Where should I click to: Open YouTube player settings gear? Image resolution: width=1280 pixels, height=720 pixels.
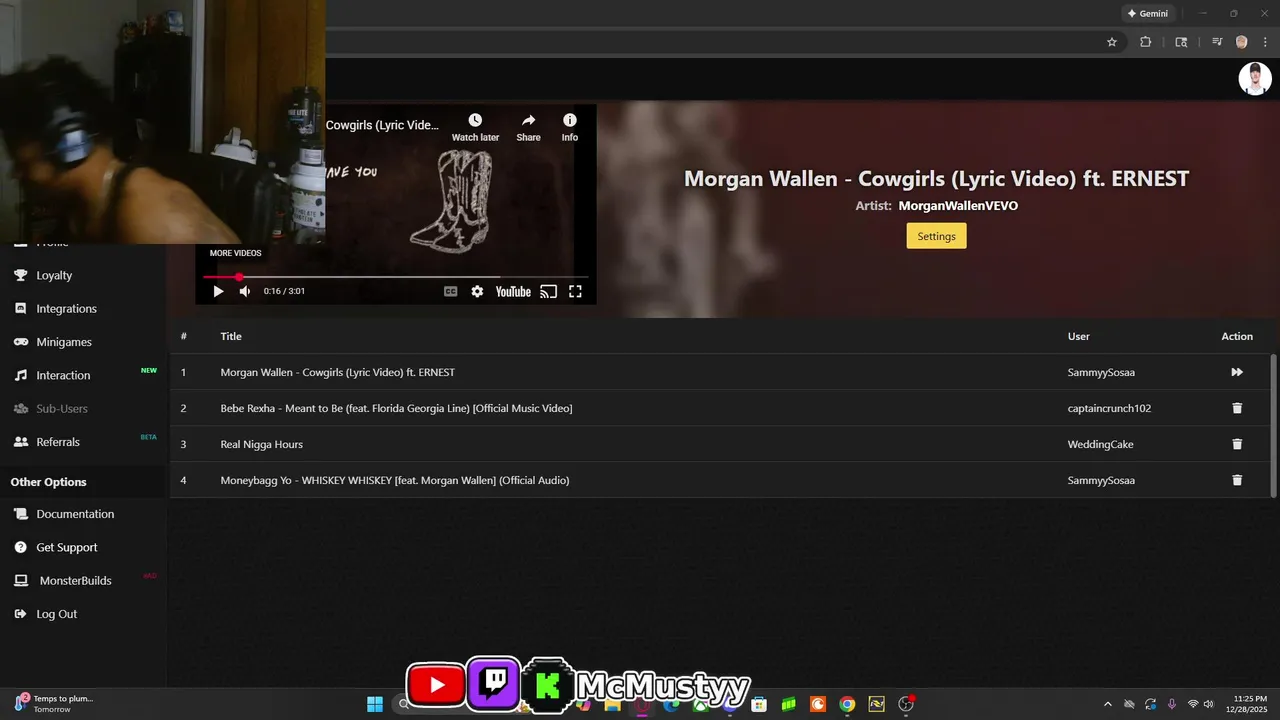[x=477, y=291]
